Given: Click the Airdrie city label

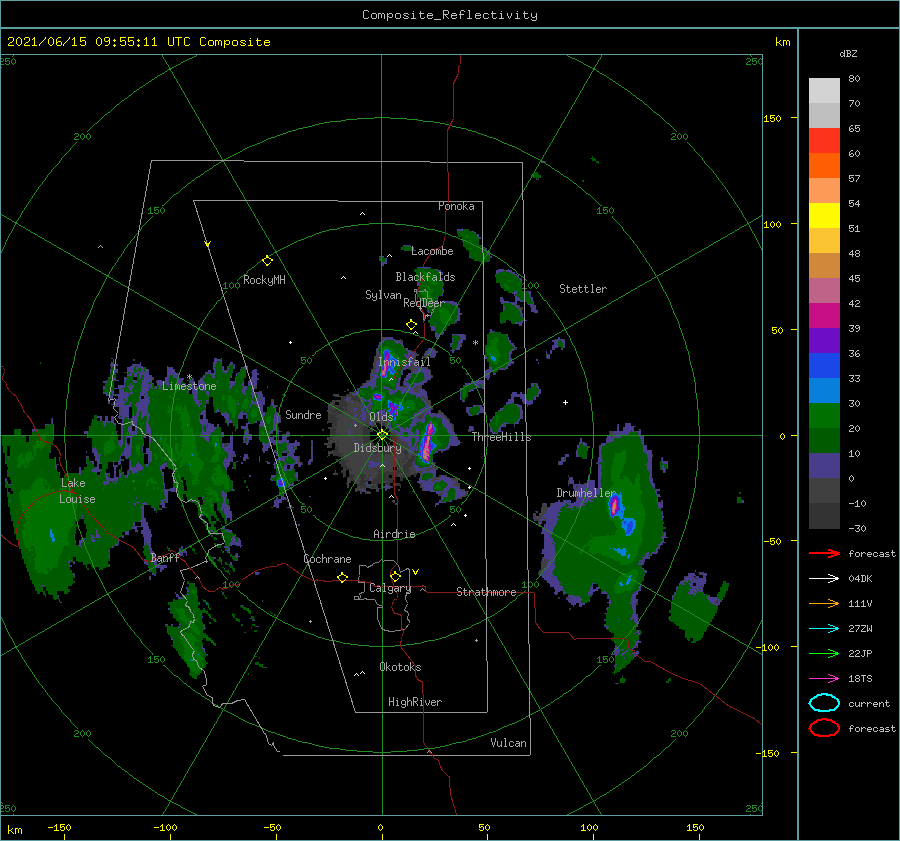Looking at the screenshot, I should tap(394, 534).
